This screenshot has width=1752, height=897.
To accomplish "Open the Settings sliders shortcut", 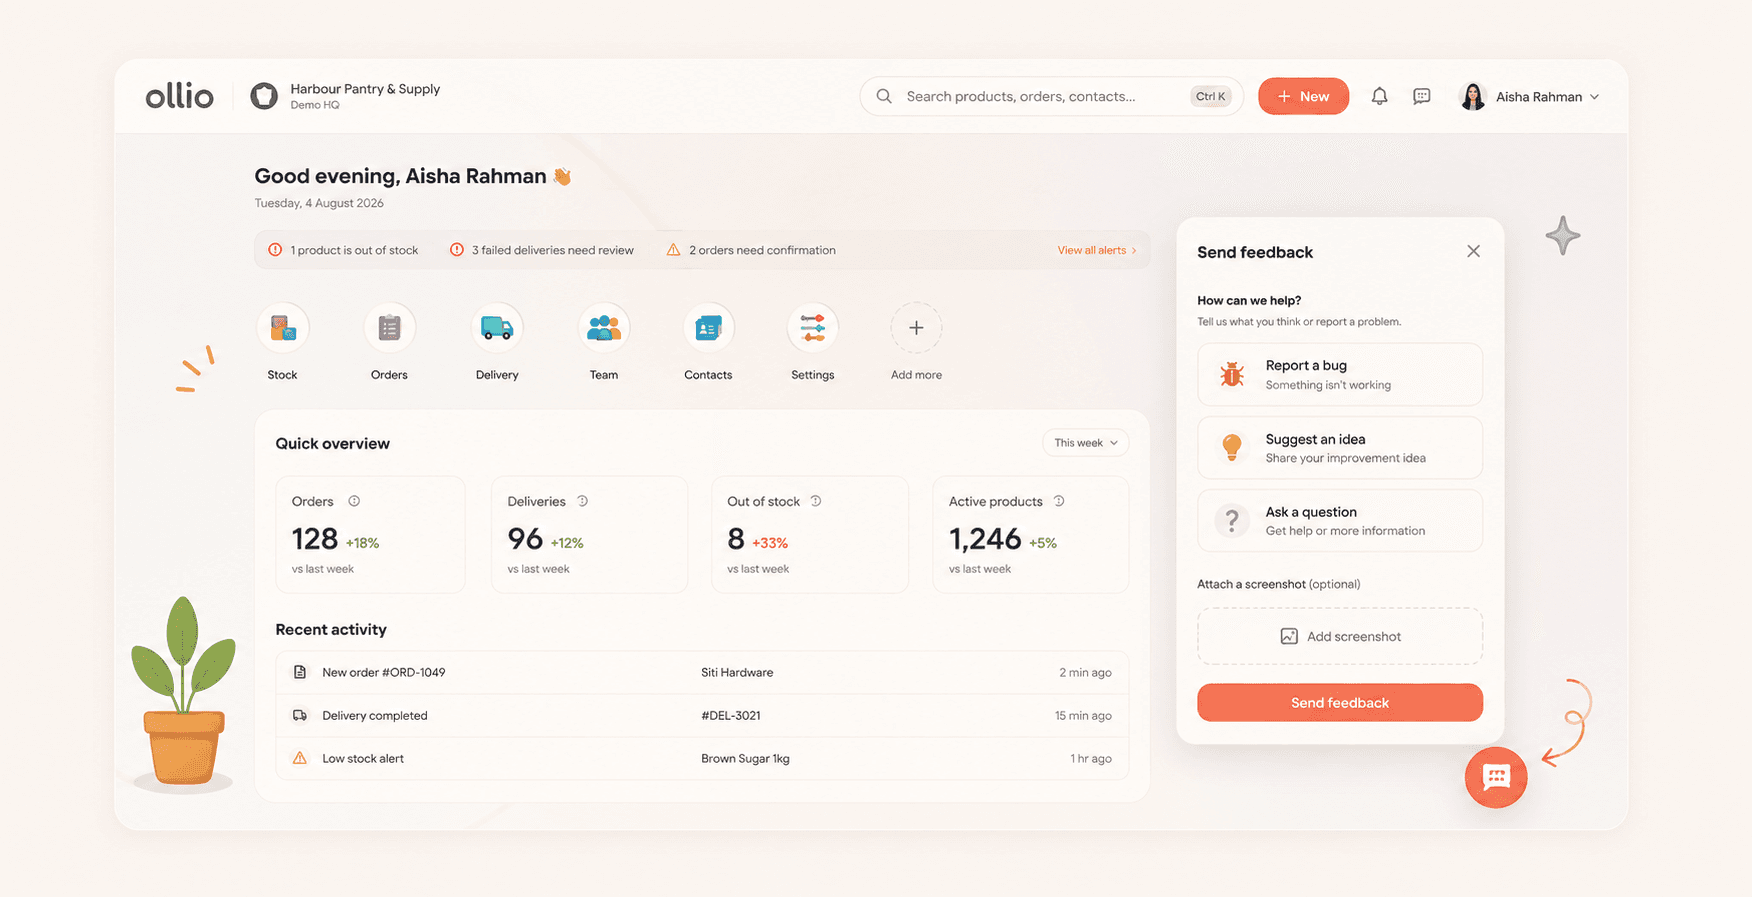I will 812,328.
